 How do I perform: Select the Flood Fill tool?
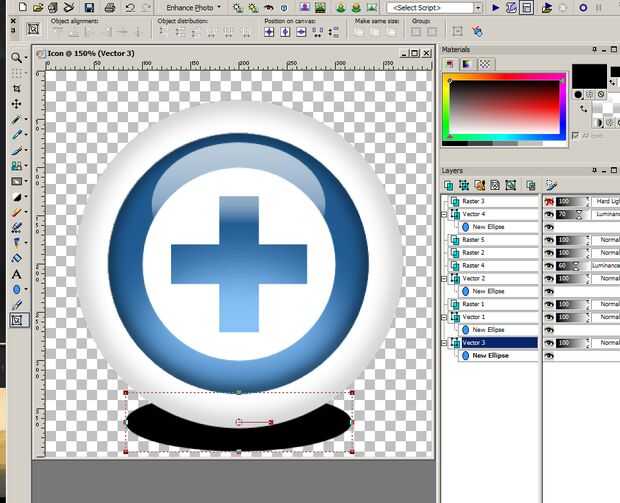pyautogui.click(x=16, y=259)
